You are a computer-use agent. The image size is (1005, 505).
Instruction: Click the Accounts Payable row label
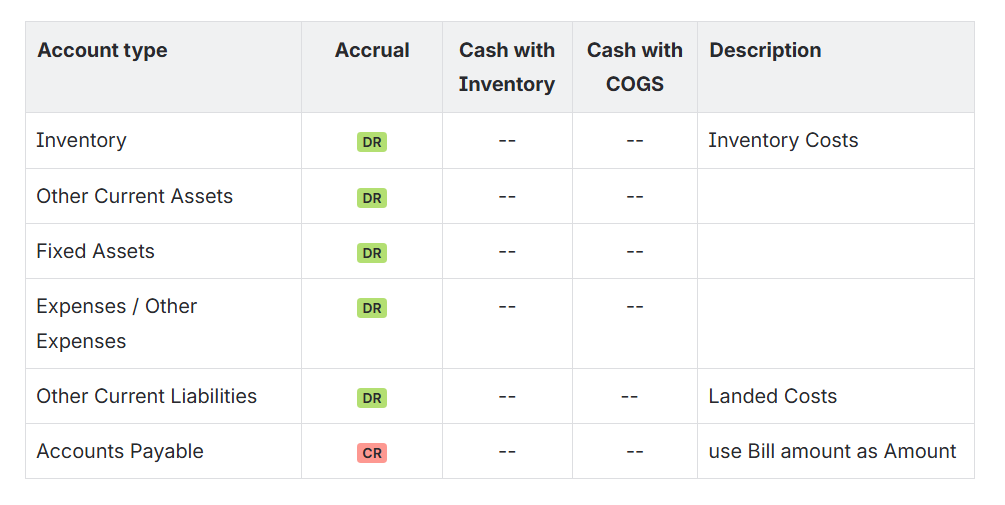(x=120, y=451)
